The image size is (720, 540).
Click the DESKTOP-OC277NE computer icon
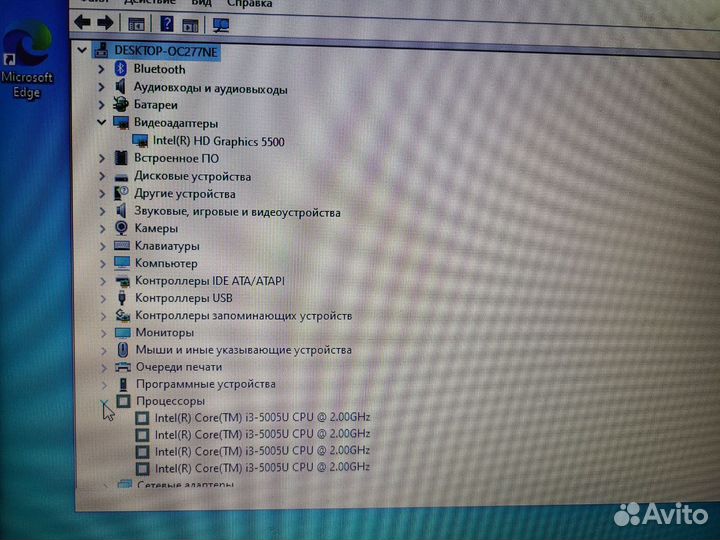pos(101,50)
